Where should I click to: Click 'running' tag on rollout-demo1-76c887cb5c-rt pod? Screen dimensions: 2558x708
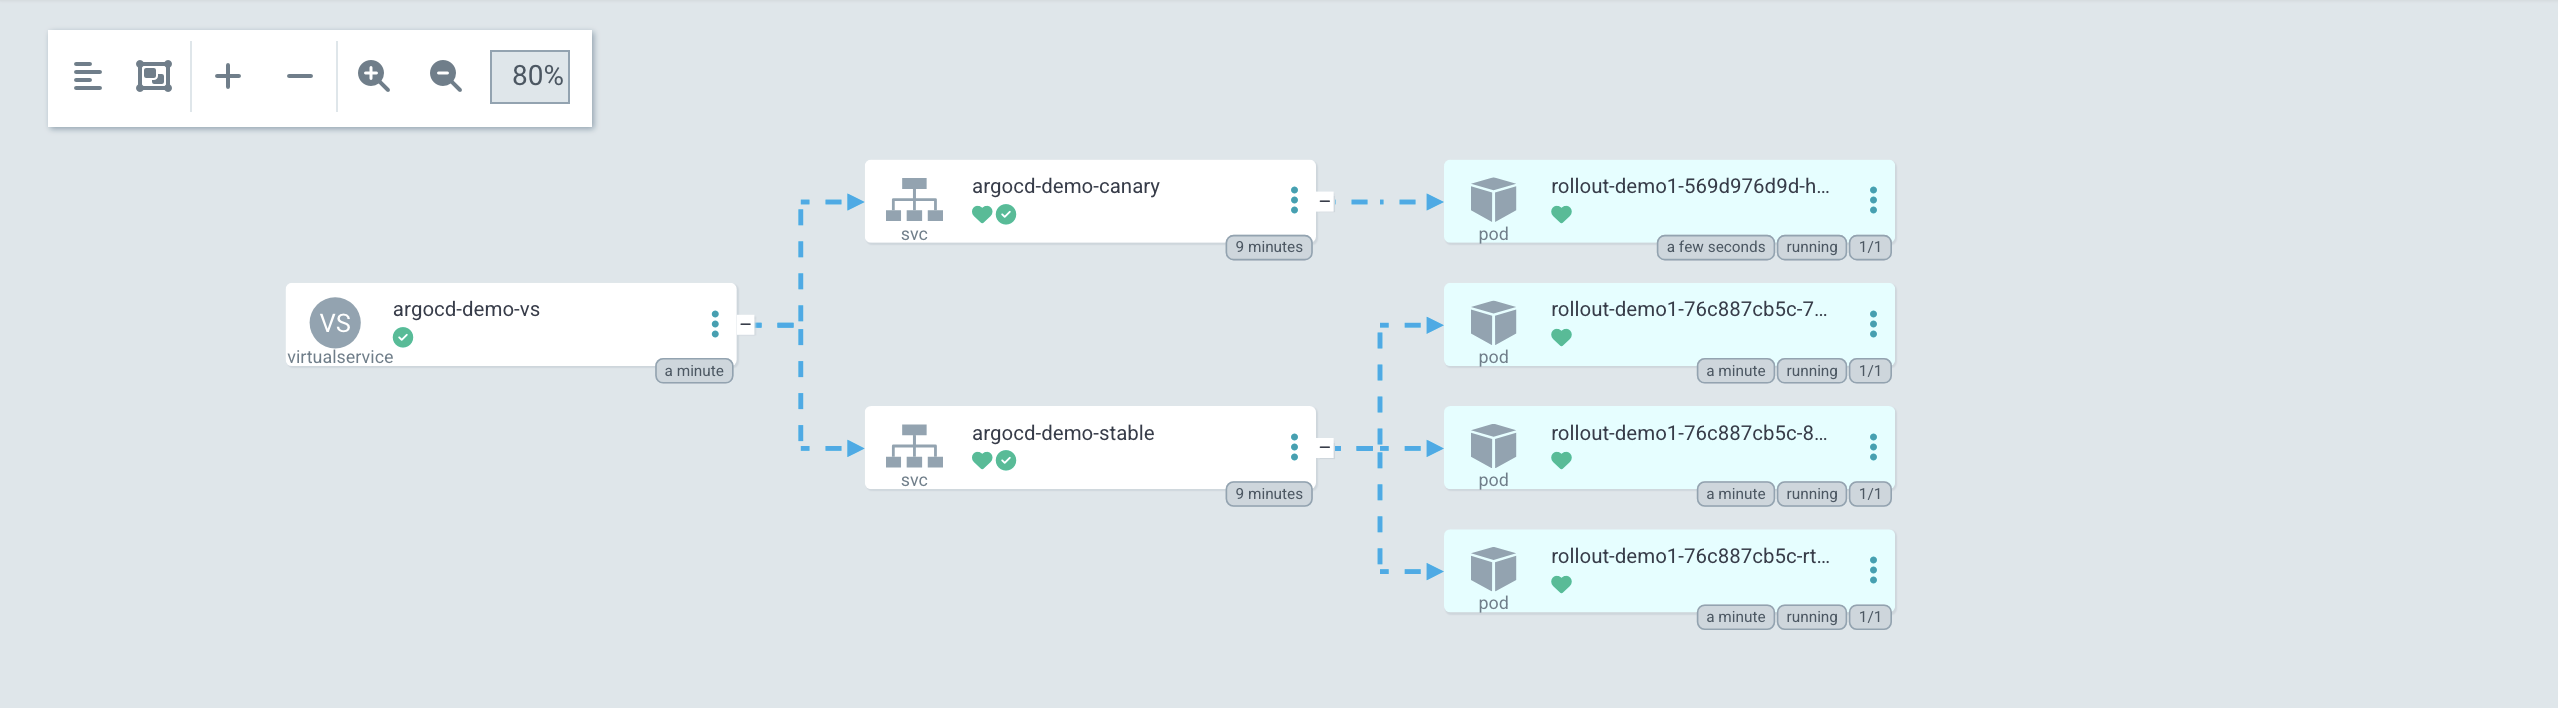[1812, 617]
